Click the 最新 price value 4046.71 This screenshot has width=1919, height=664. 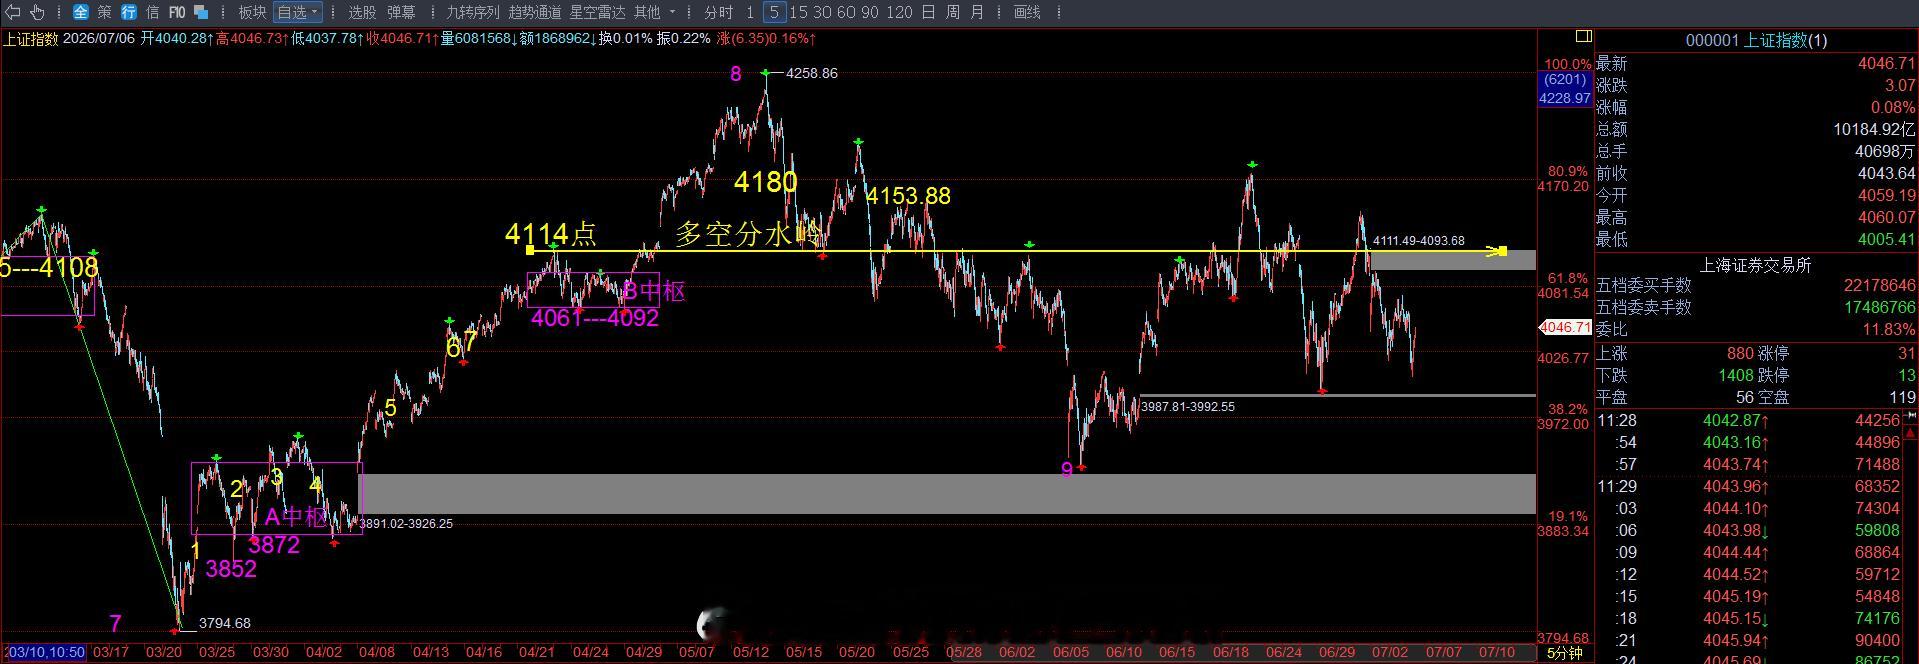(x=1886, y=63)
